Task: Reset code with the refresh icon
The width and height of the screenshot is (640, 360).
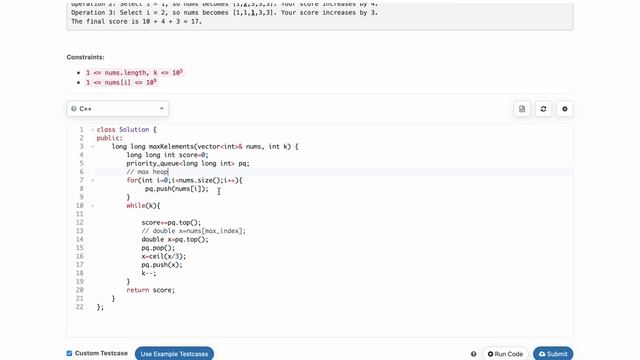Action: 543,109
